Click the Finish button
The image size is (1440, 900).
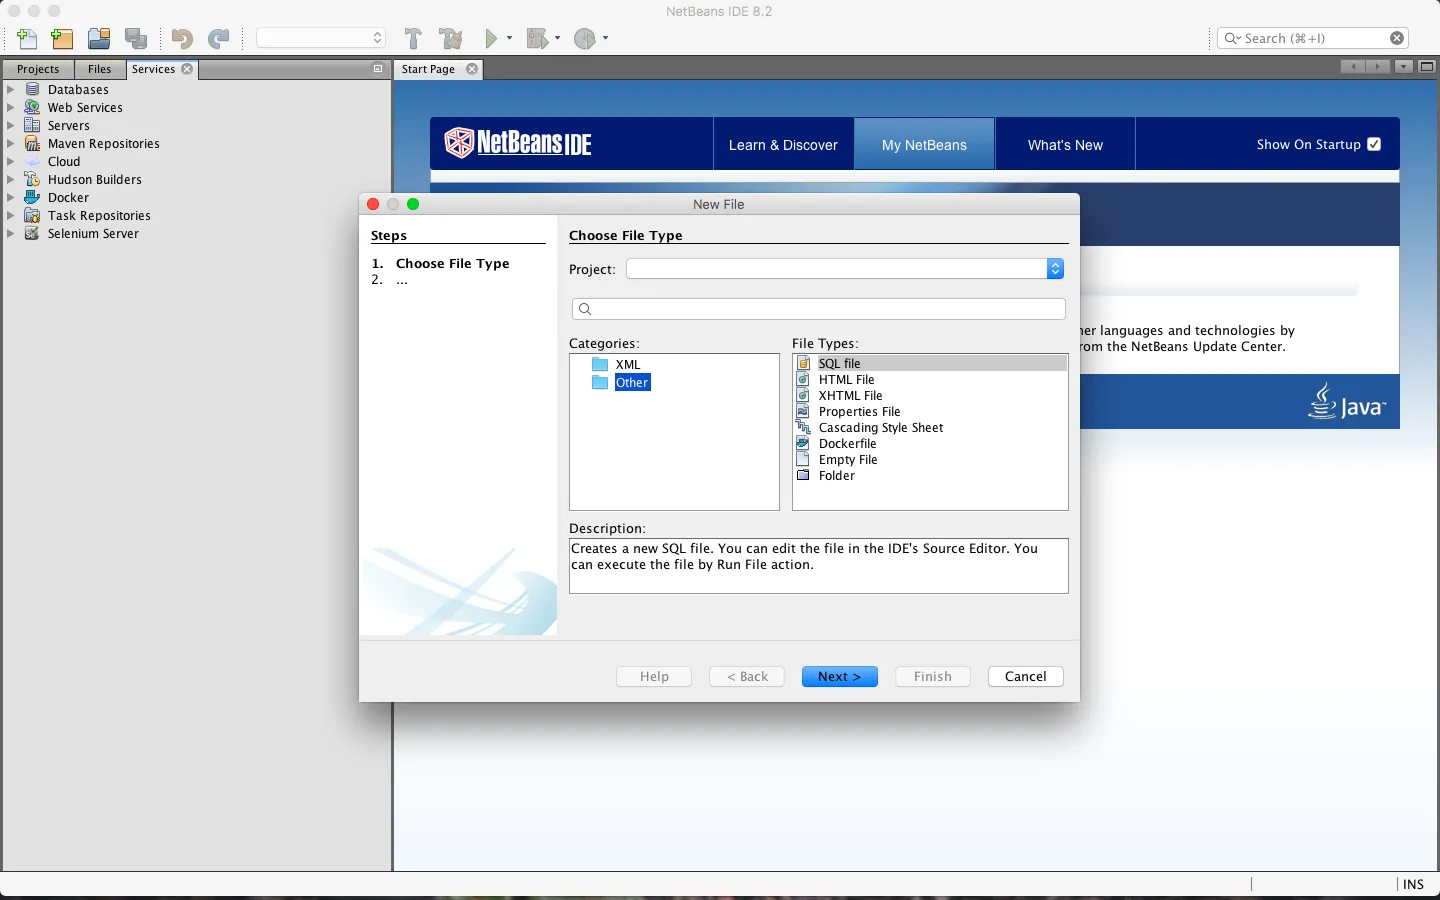933,677
